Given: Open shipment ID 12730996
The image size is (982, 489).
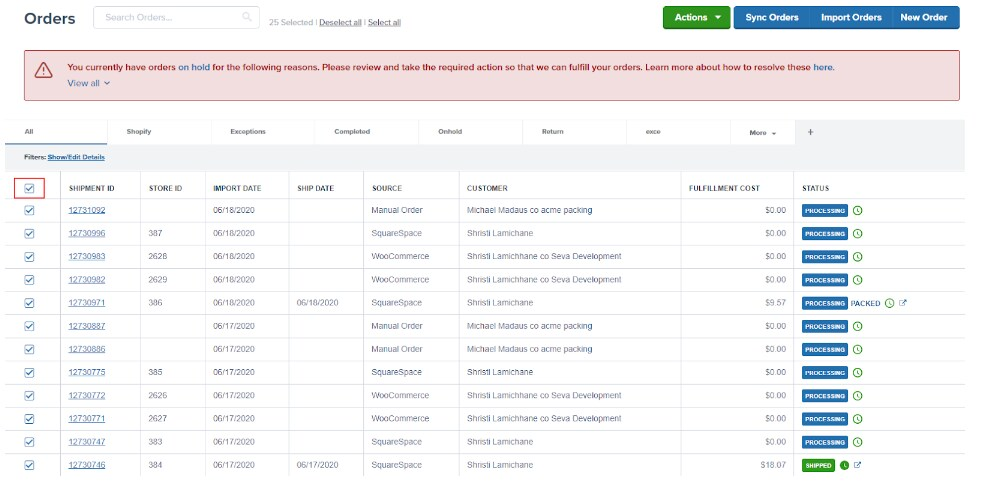Looking at the screenshot, I should click(x=87, y=234).
